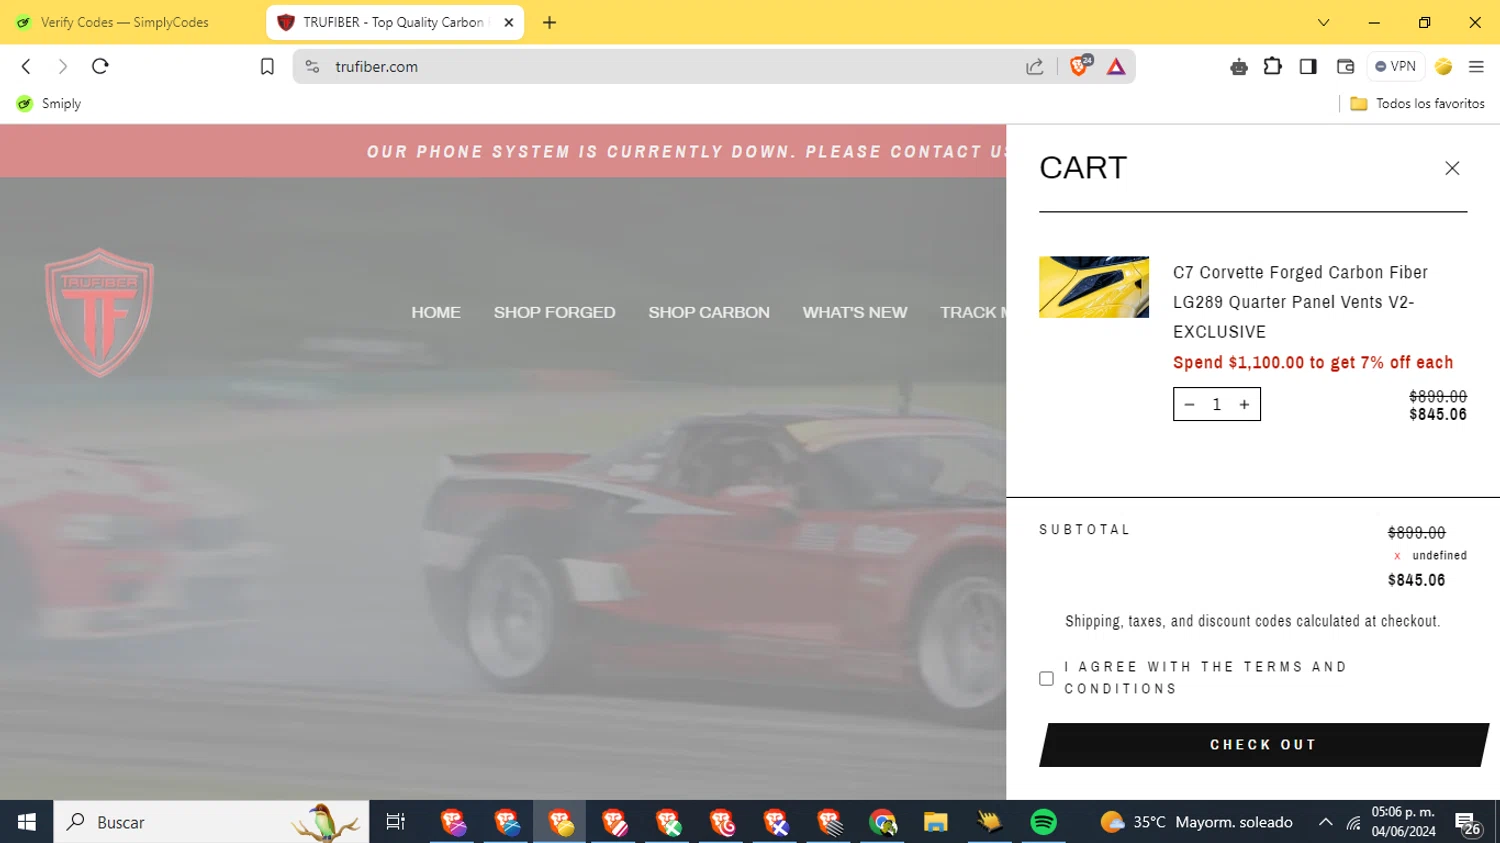Viewport: 1500px width, 843px height.
Task: Expand the tab search dropdown arrow
Action: pos(1323,22)
